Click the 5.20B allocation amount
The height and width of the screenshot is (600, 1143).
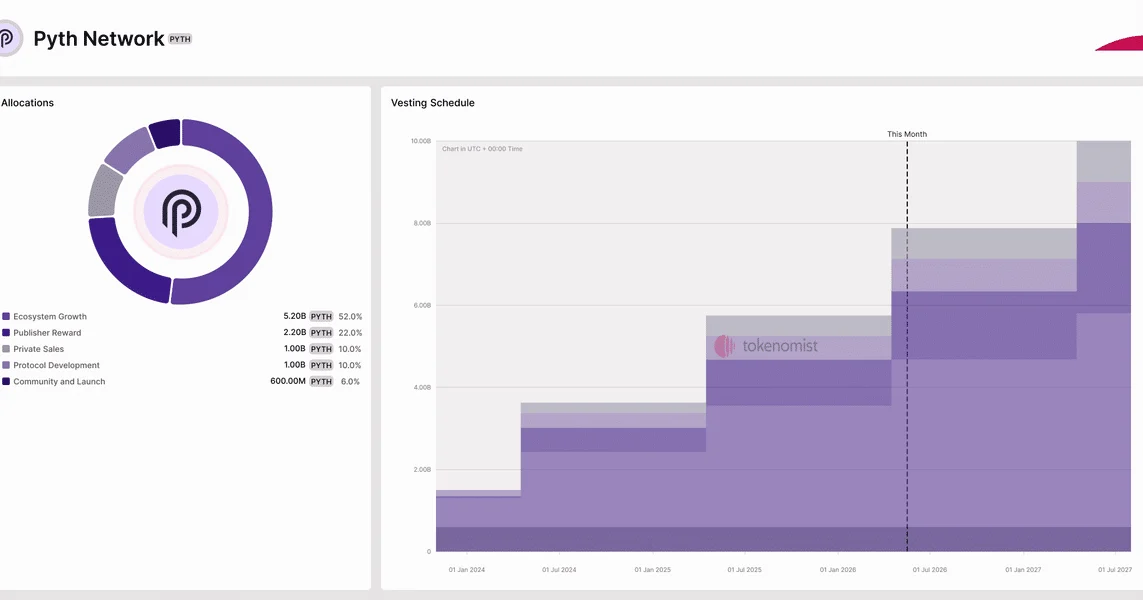coord(294,316)
